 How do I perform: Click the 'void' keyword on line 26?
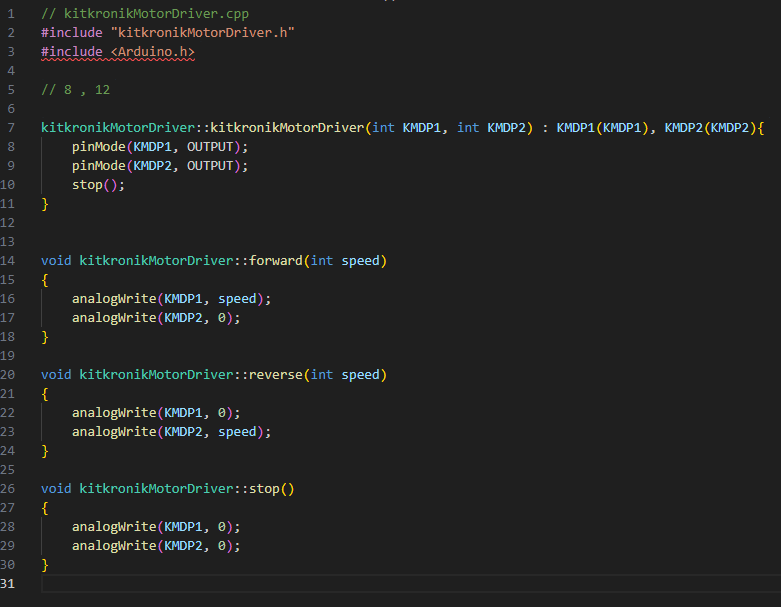pos(56,489)
